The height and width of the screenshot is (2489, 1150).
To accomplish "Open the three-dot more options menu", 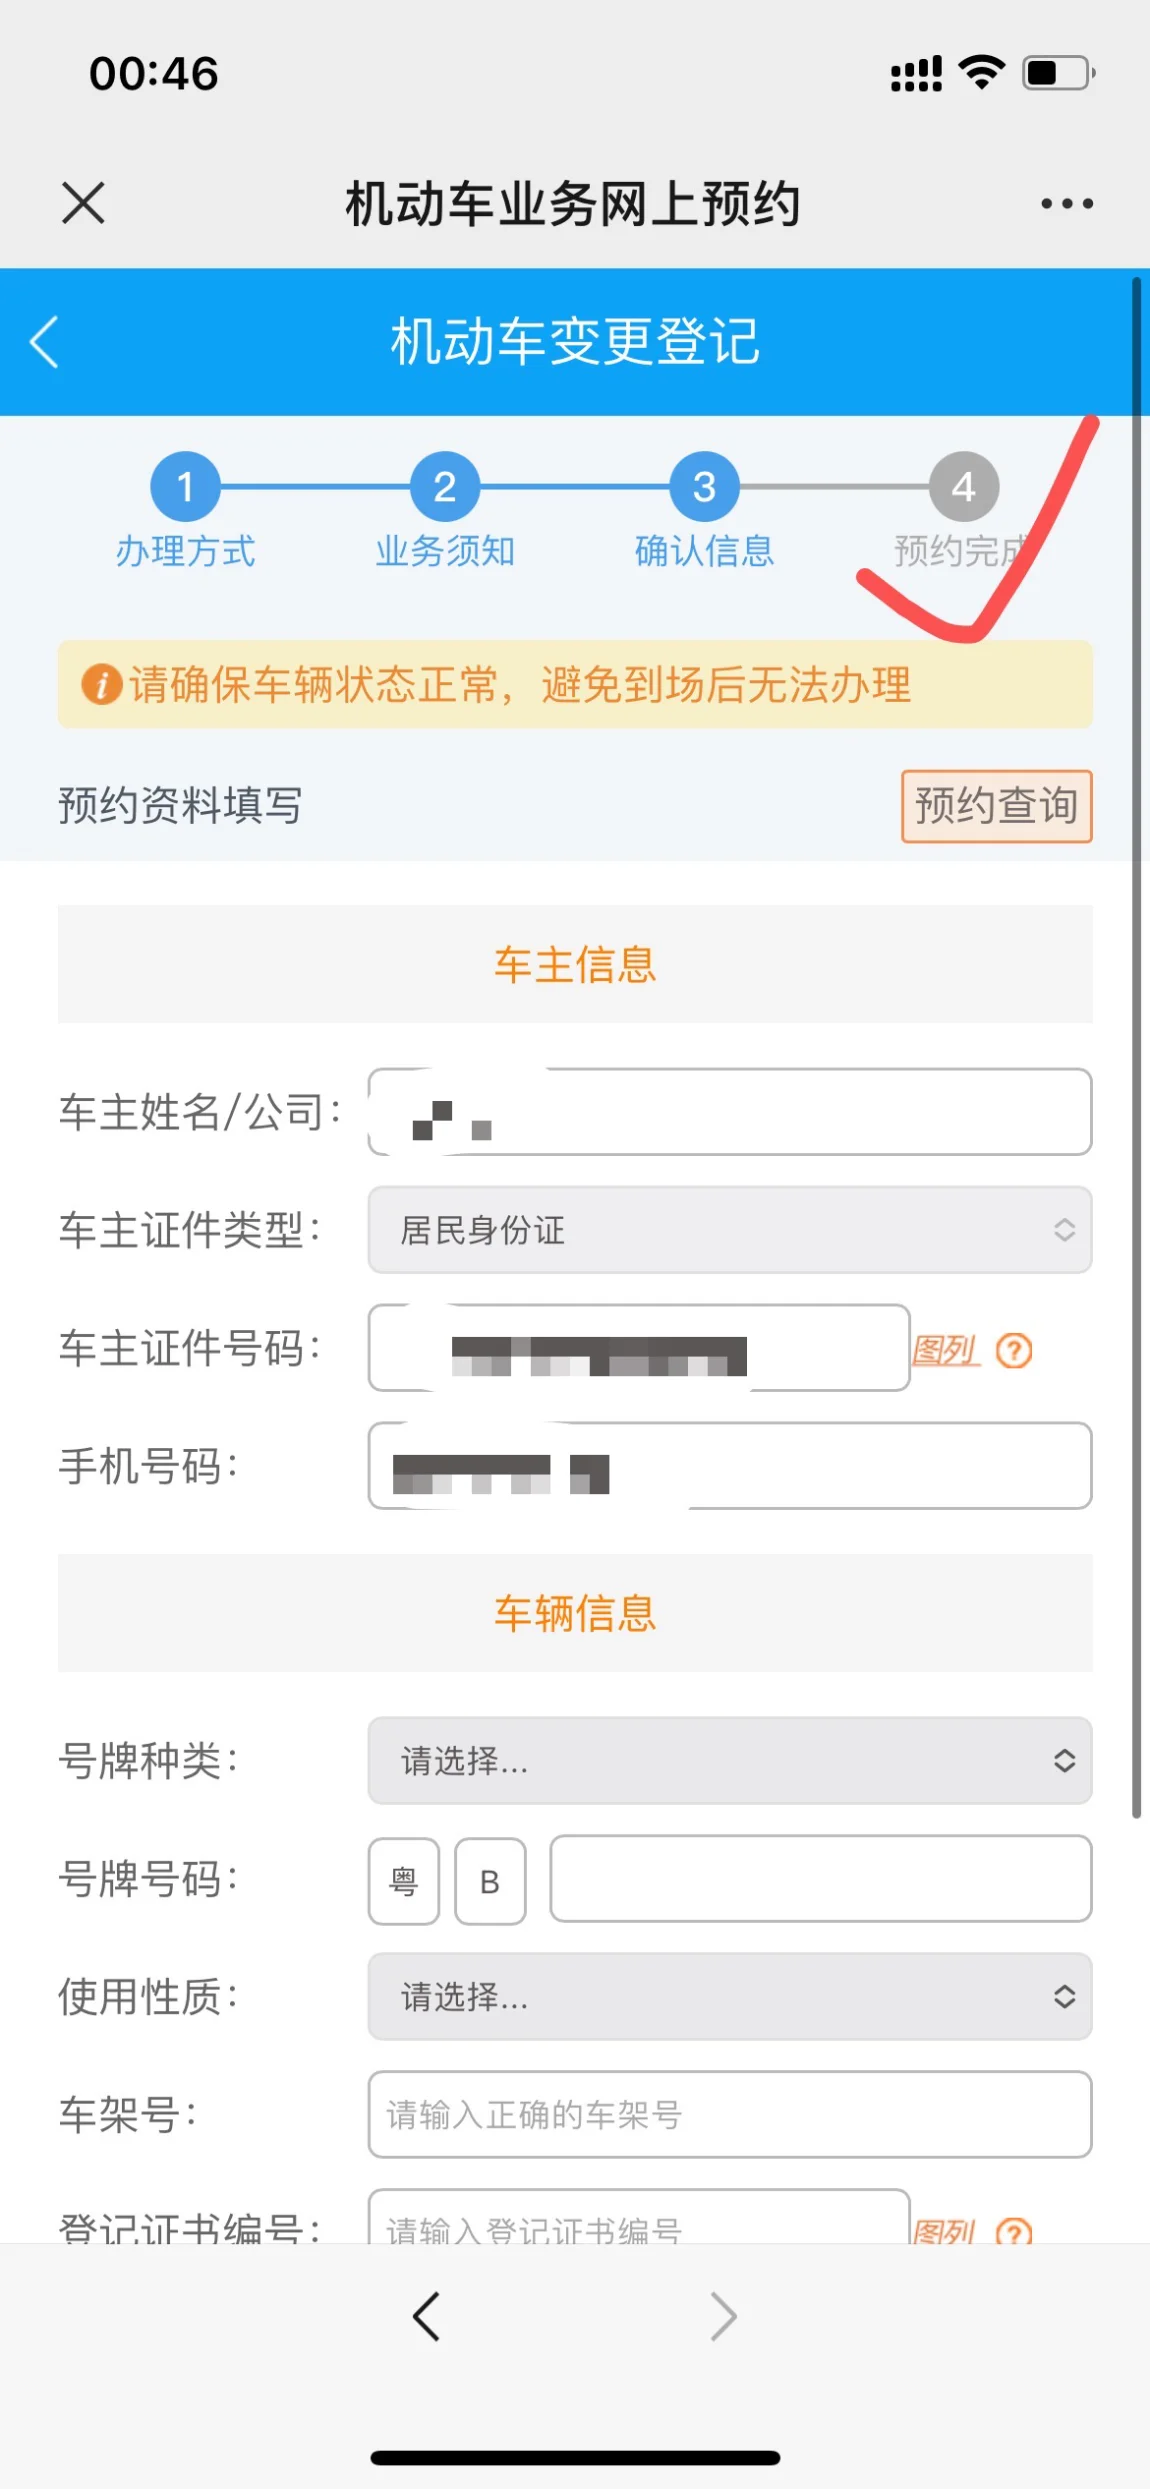I will (1066, 204).
